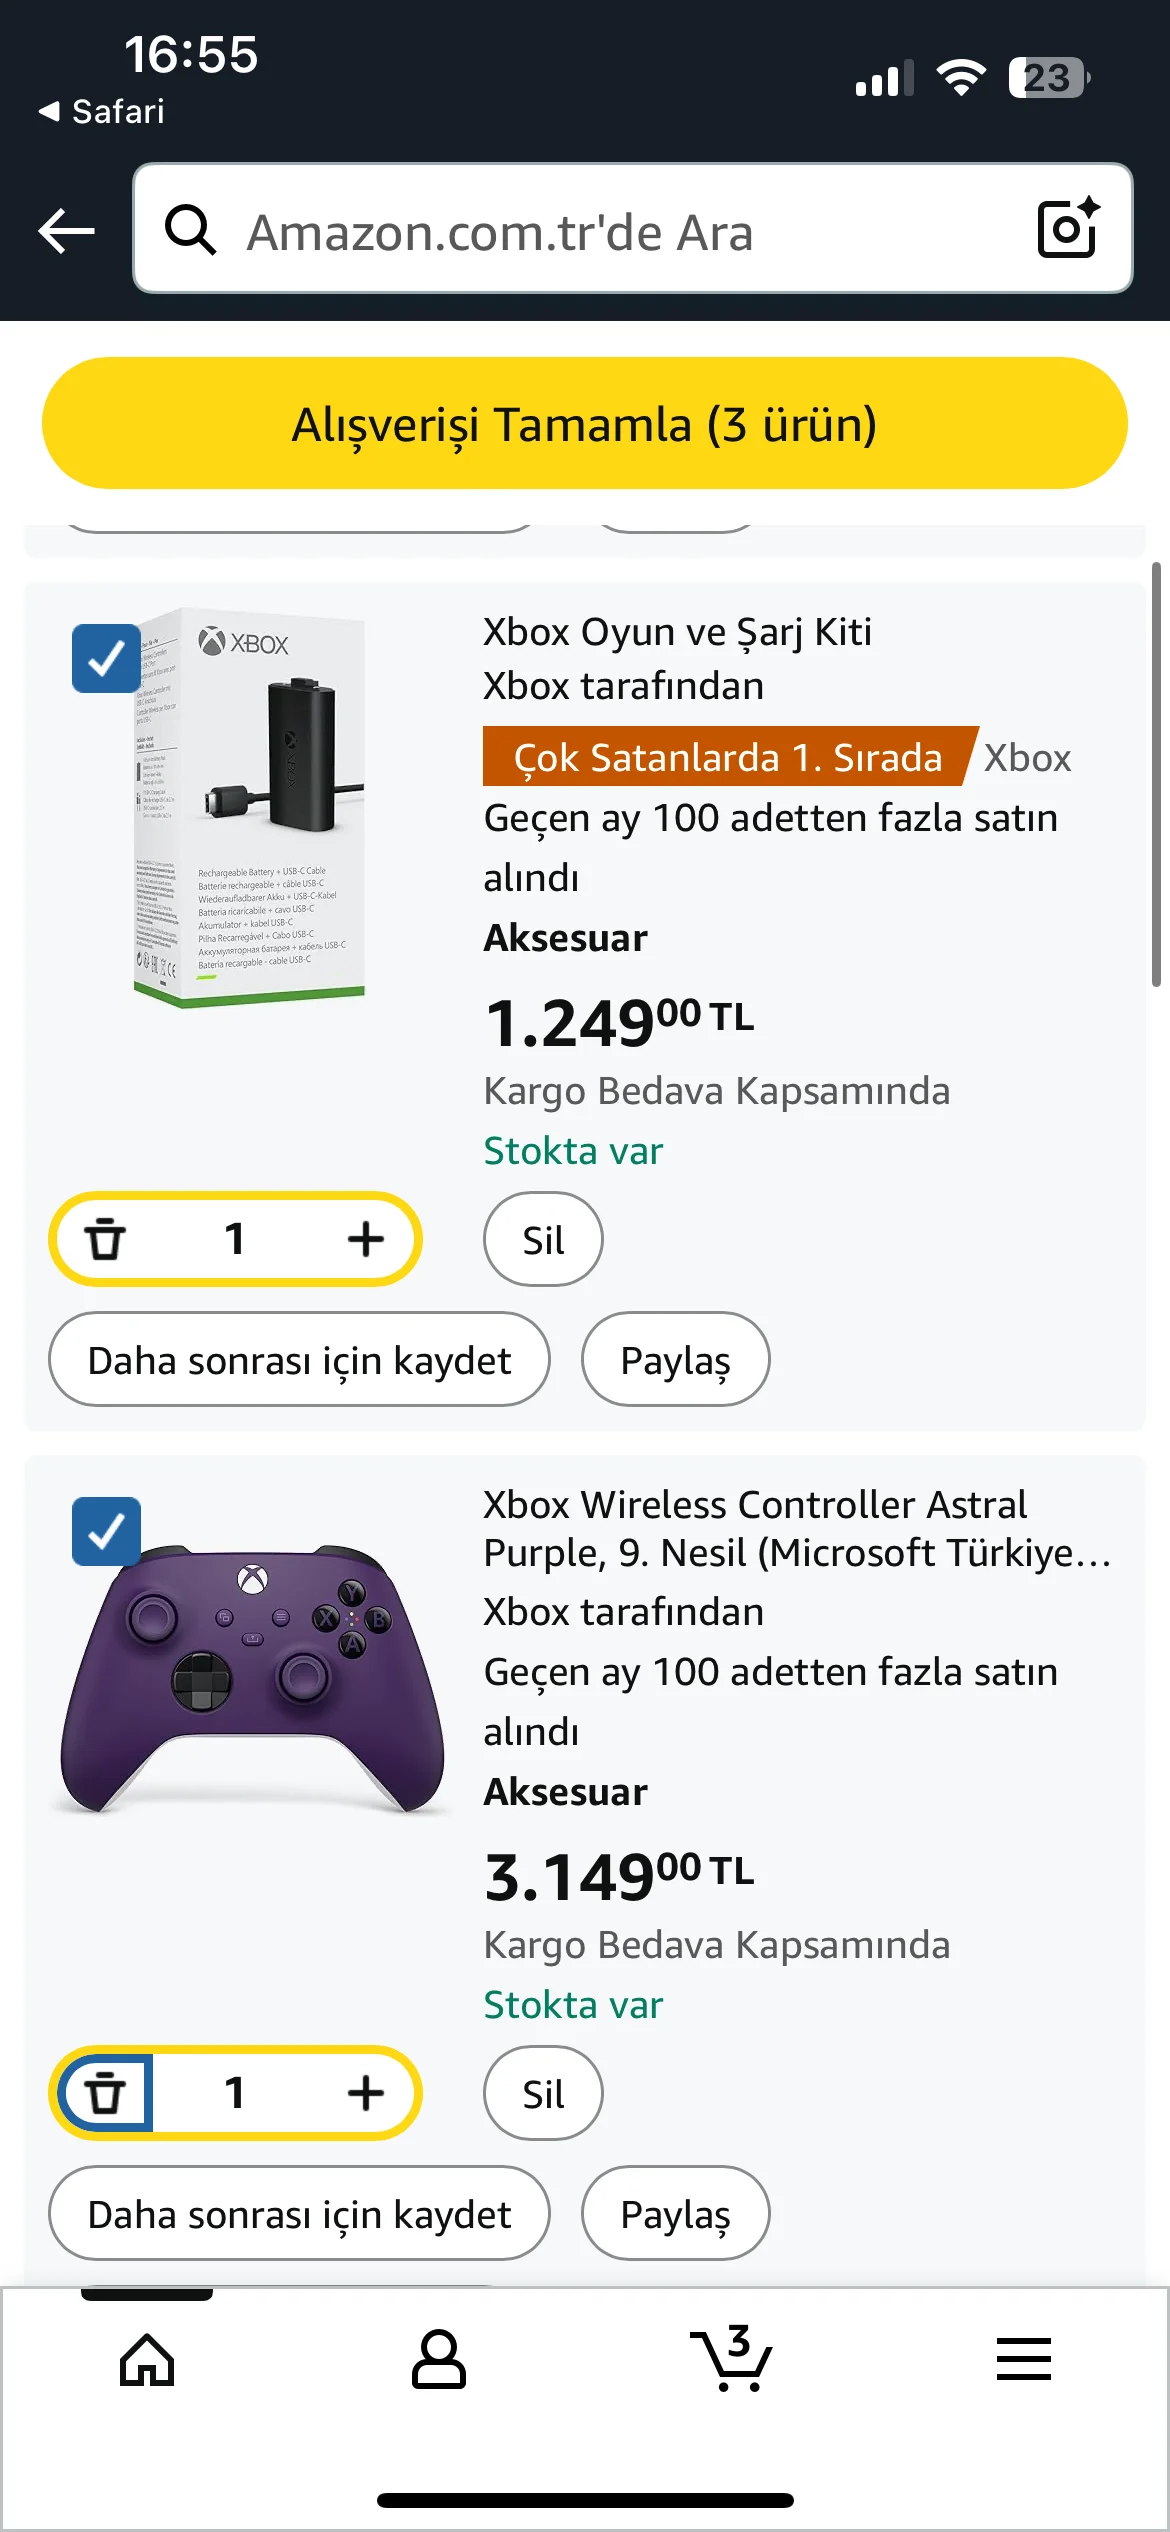Tap the Home icon in bottom bar
Viewport: 1170px width, 2532px height.
point(147,2360)
